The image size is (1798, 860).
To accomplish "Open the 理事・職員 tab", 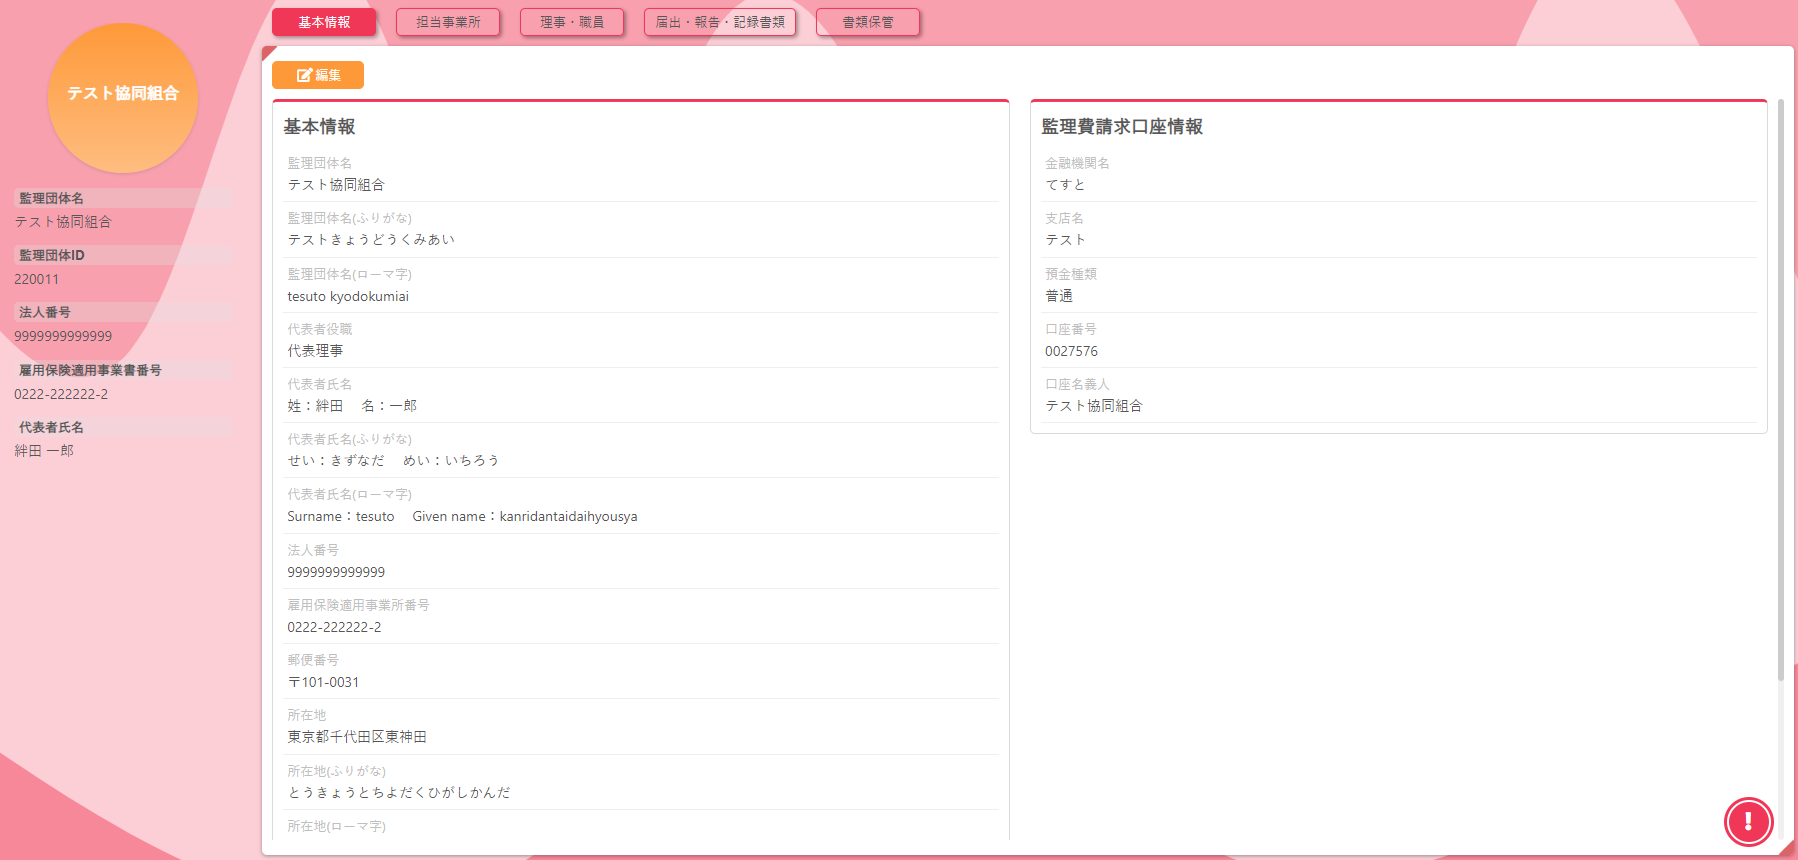I will tap(572, 22).
